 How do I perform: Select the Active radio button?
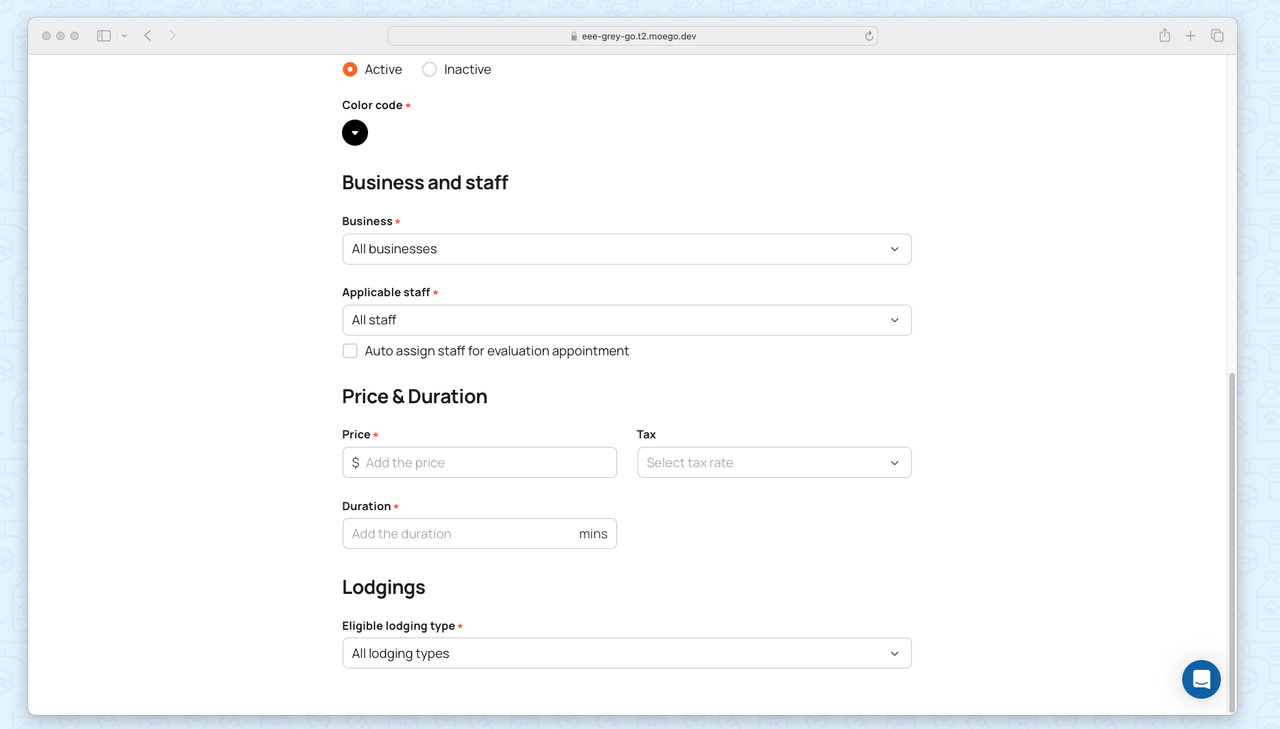pos(350,69)
